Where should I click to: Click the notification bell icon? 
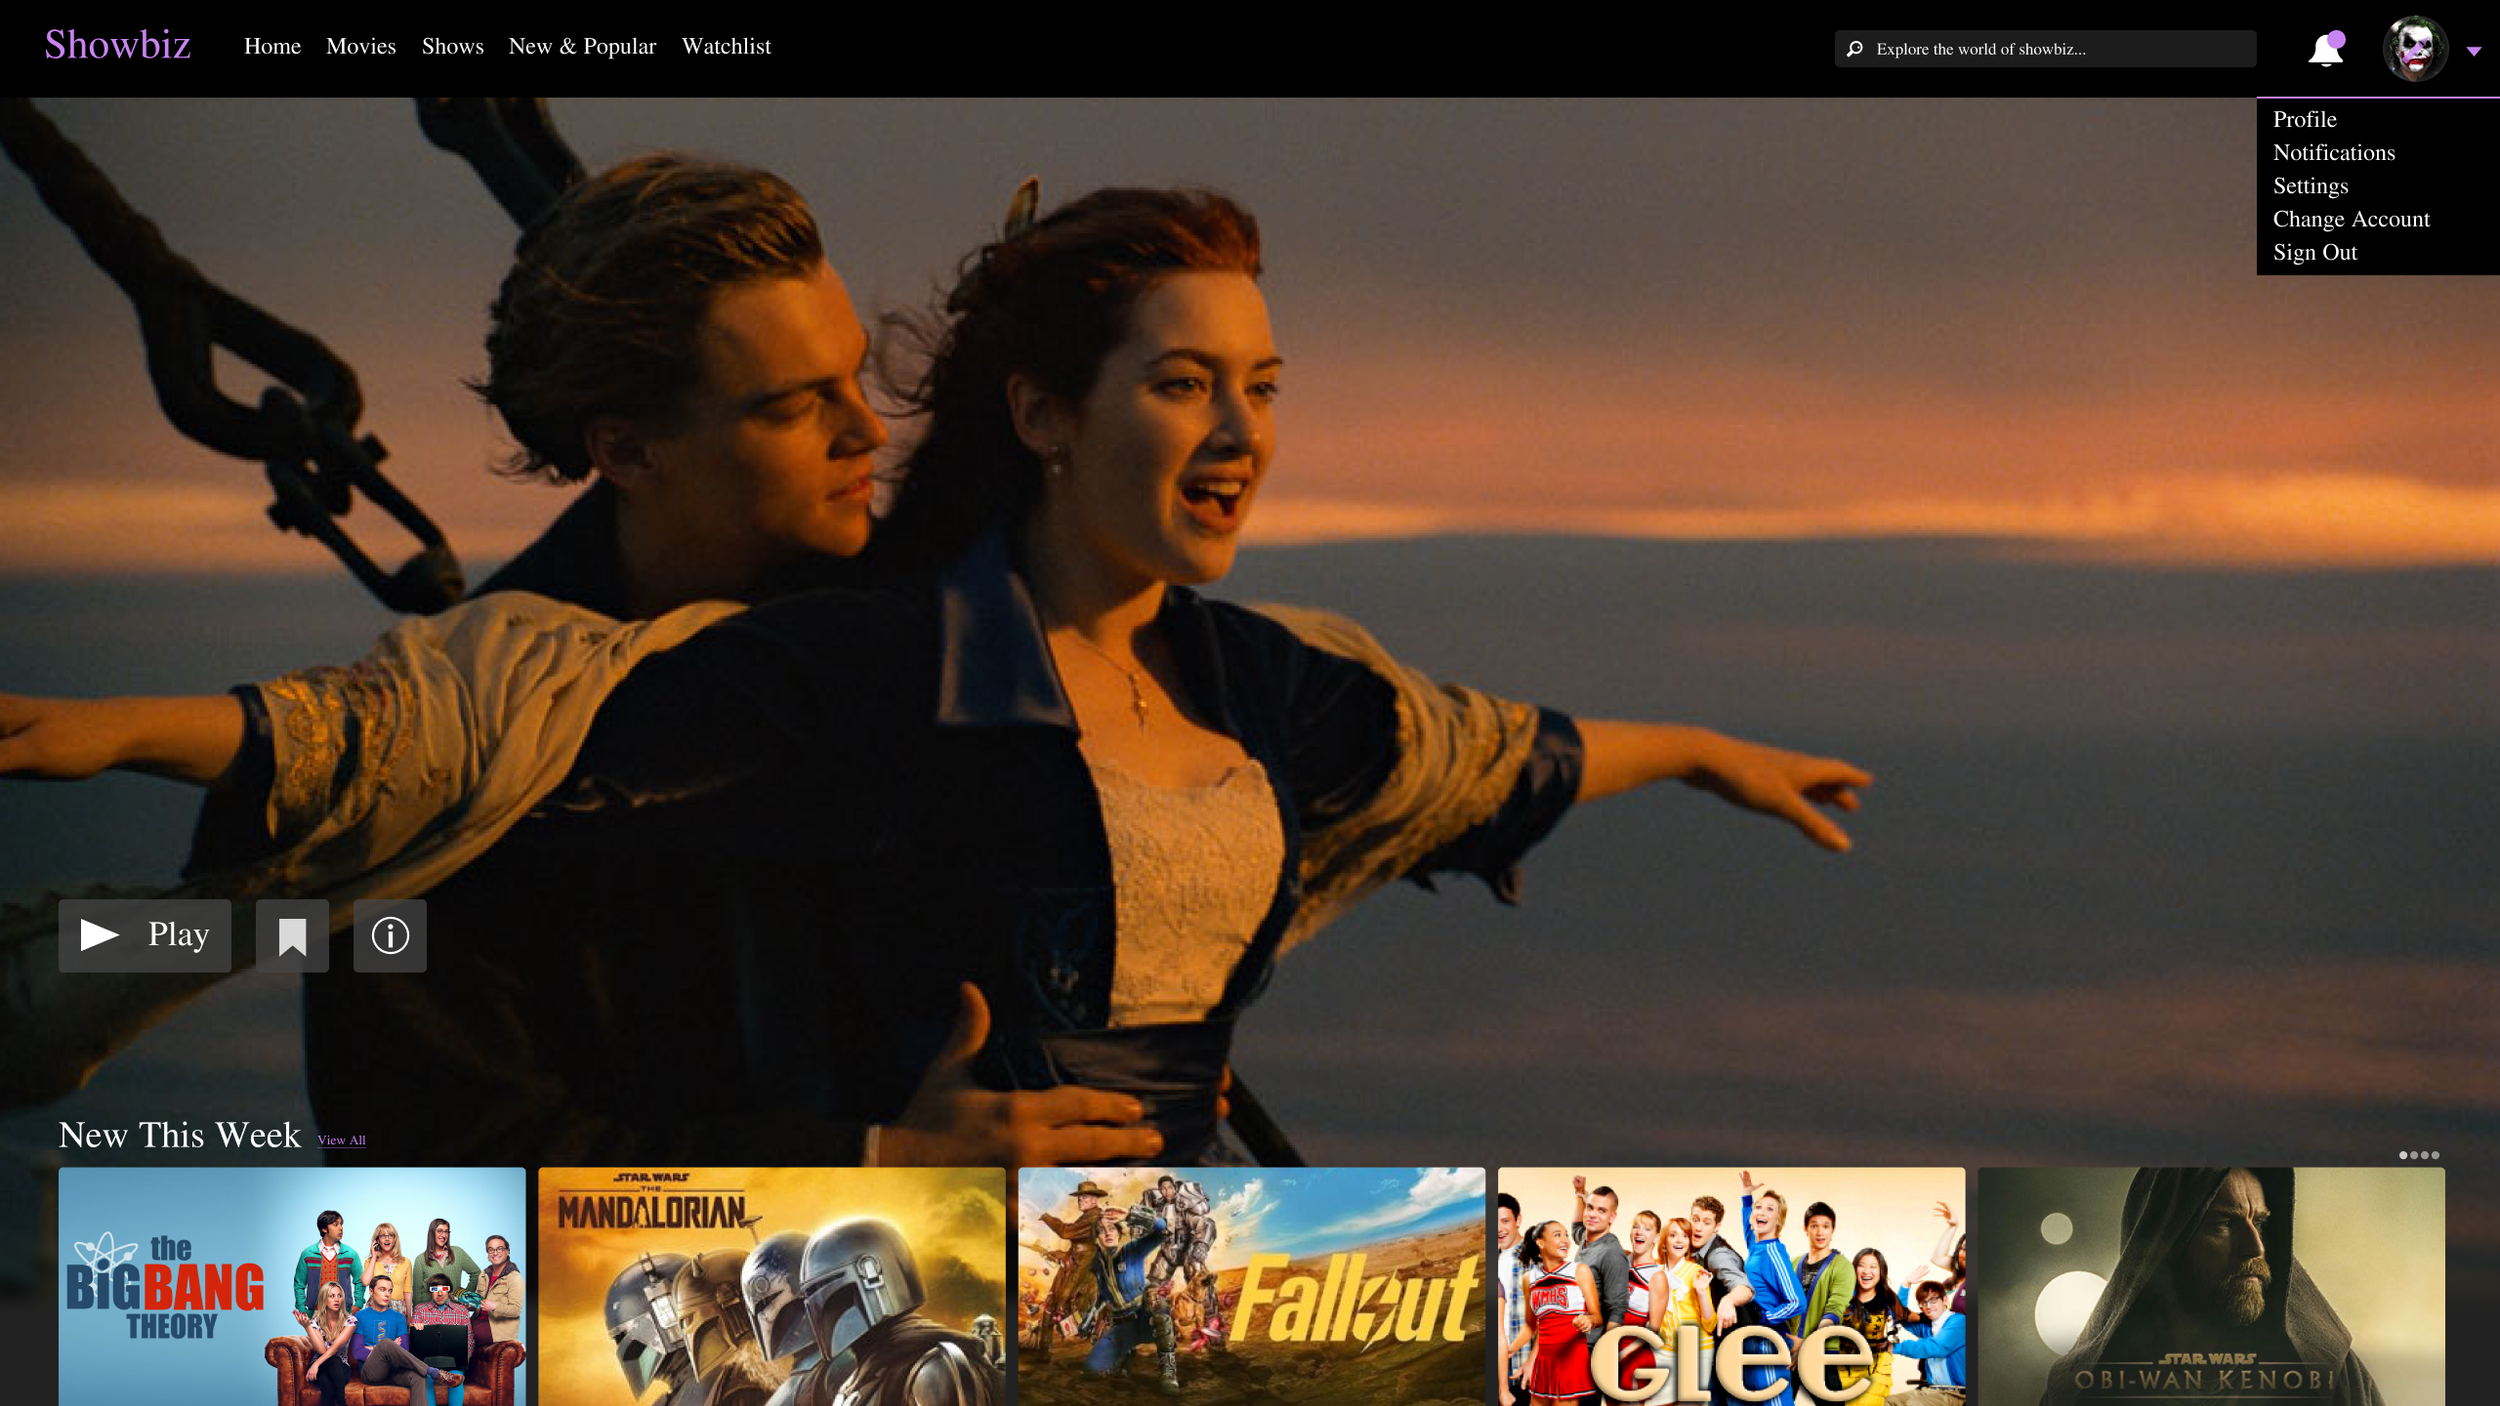[2325, 49]
